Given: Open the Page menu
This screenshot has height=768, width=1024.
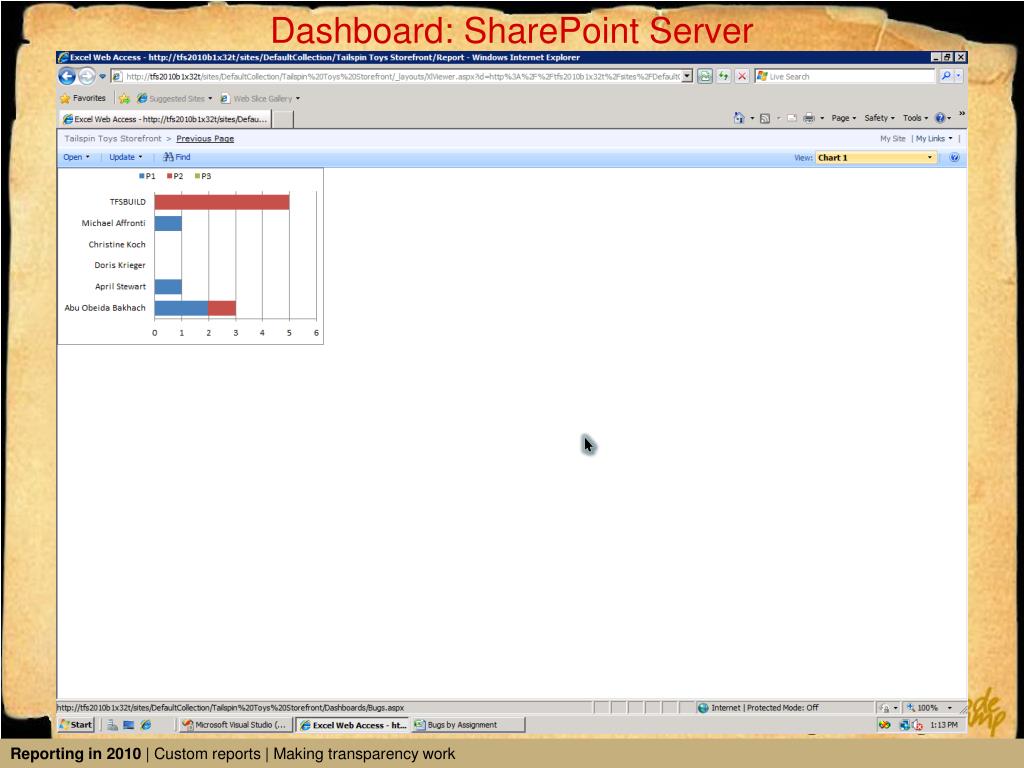Looking at the screenshot, I should click(x=843, y=118).
